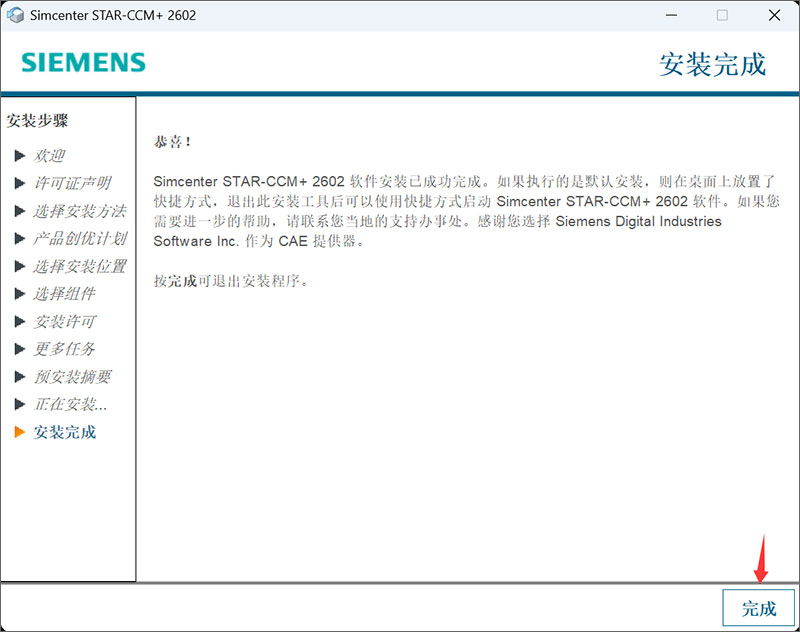Click the arrow beside 选择安装位置 step
800x632 pixels.
click(x=20, y=266)
